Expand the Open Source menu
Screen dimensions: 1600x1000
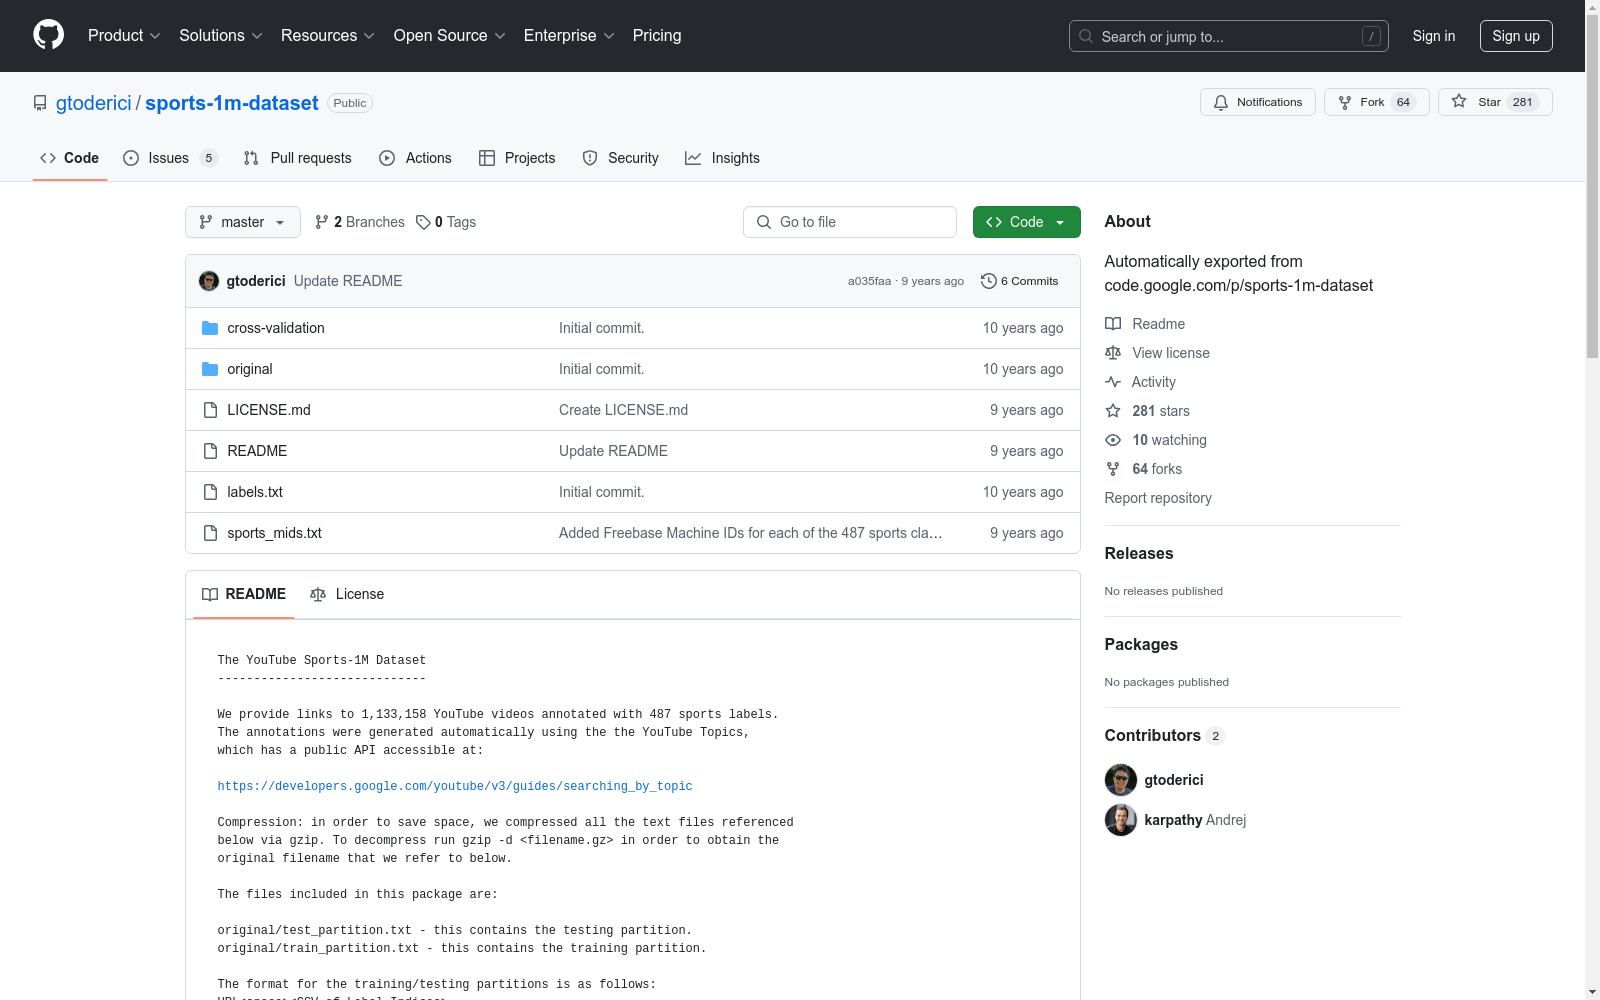[450, 36]
